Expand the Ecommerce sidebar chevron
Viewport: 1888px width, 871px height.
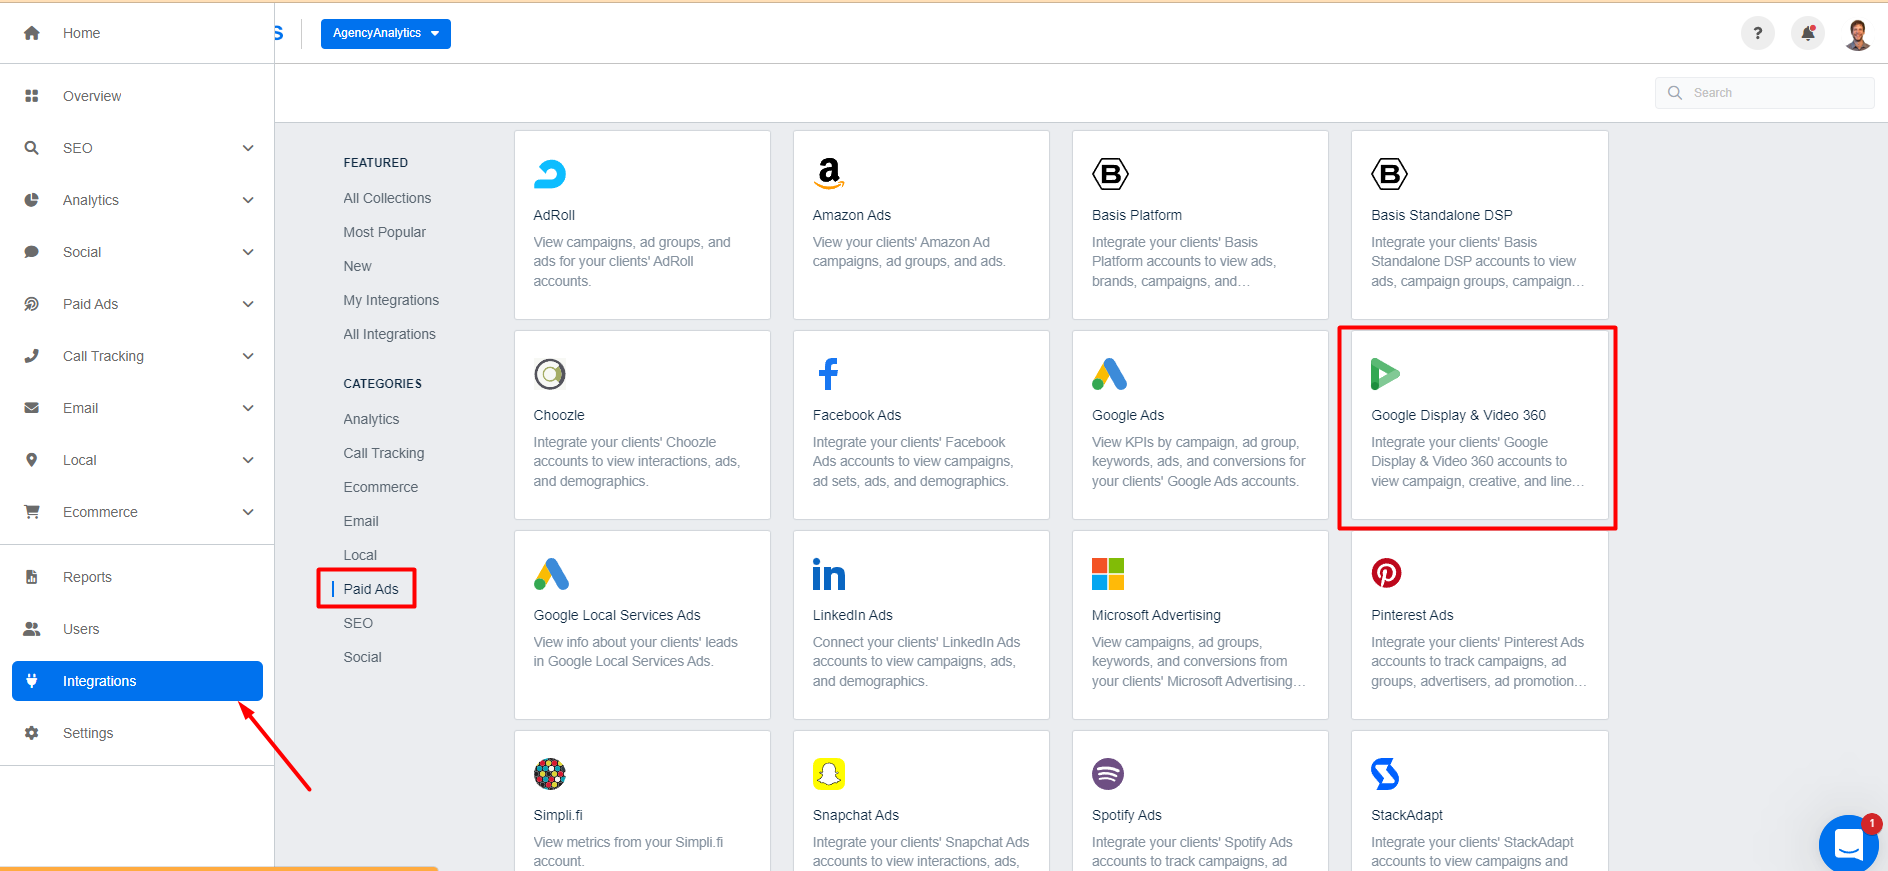[x=248, y=512]
